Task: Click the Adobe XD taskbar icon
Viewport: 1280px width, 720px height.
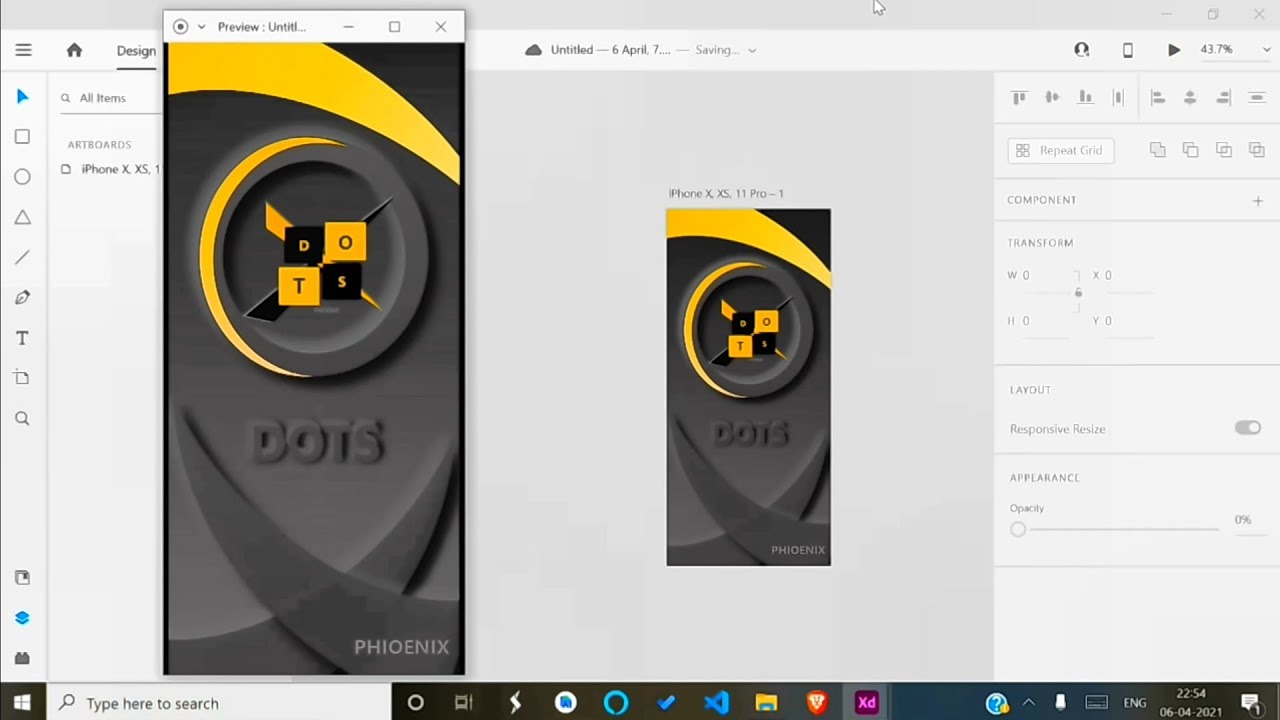Action: coord(866,703)
